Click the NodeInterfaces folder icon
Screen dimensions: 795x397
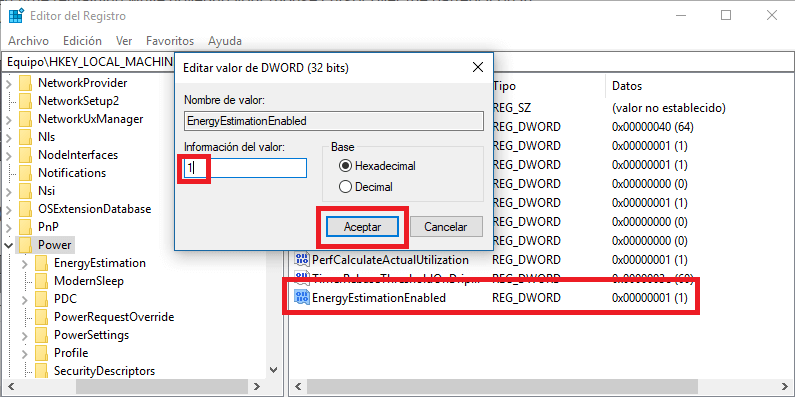click(x=25, y=155)
